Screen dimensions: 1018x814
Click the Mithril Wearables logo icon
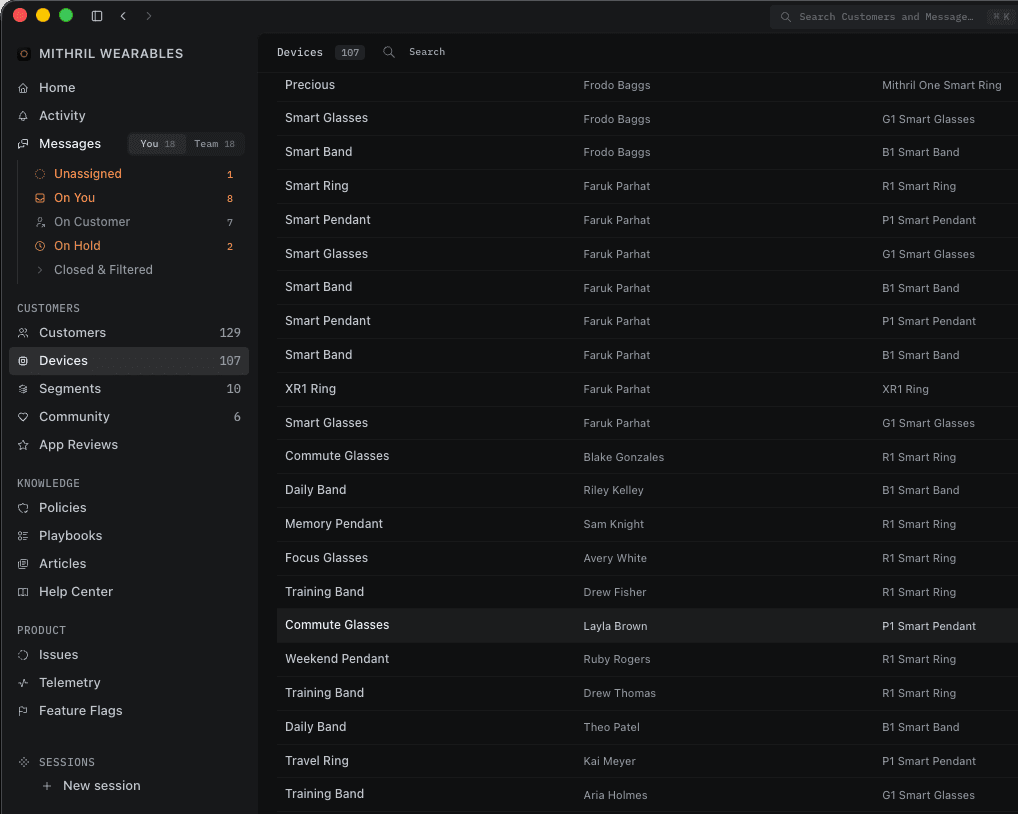[x=24, y=54]
